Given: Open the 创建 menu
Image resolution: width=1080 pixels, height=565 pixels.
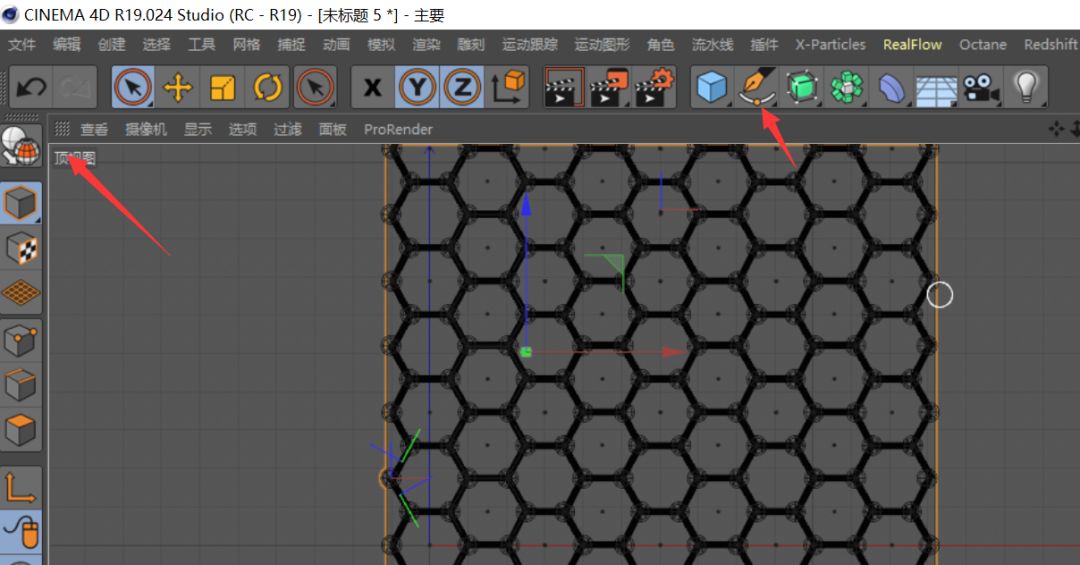Looking at the screenshot, I should tap(111, 45).
